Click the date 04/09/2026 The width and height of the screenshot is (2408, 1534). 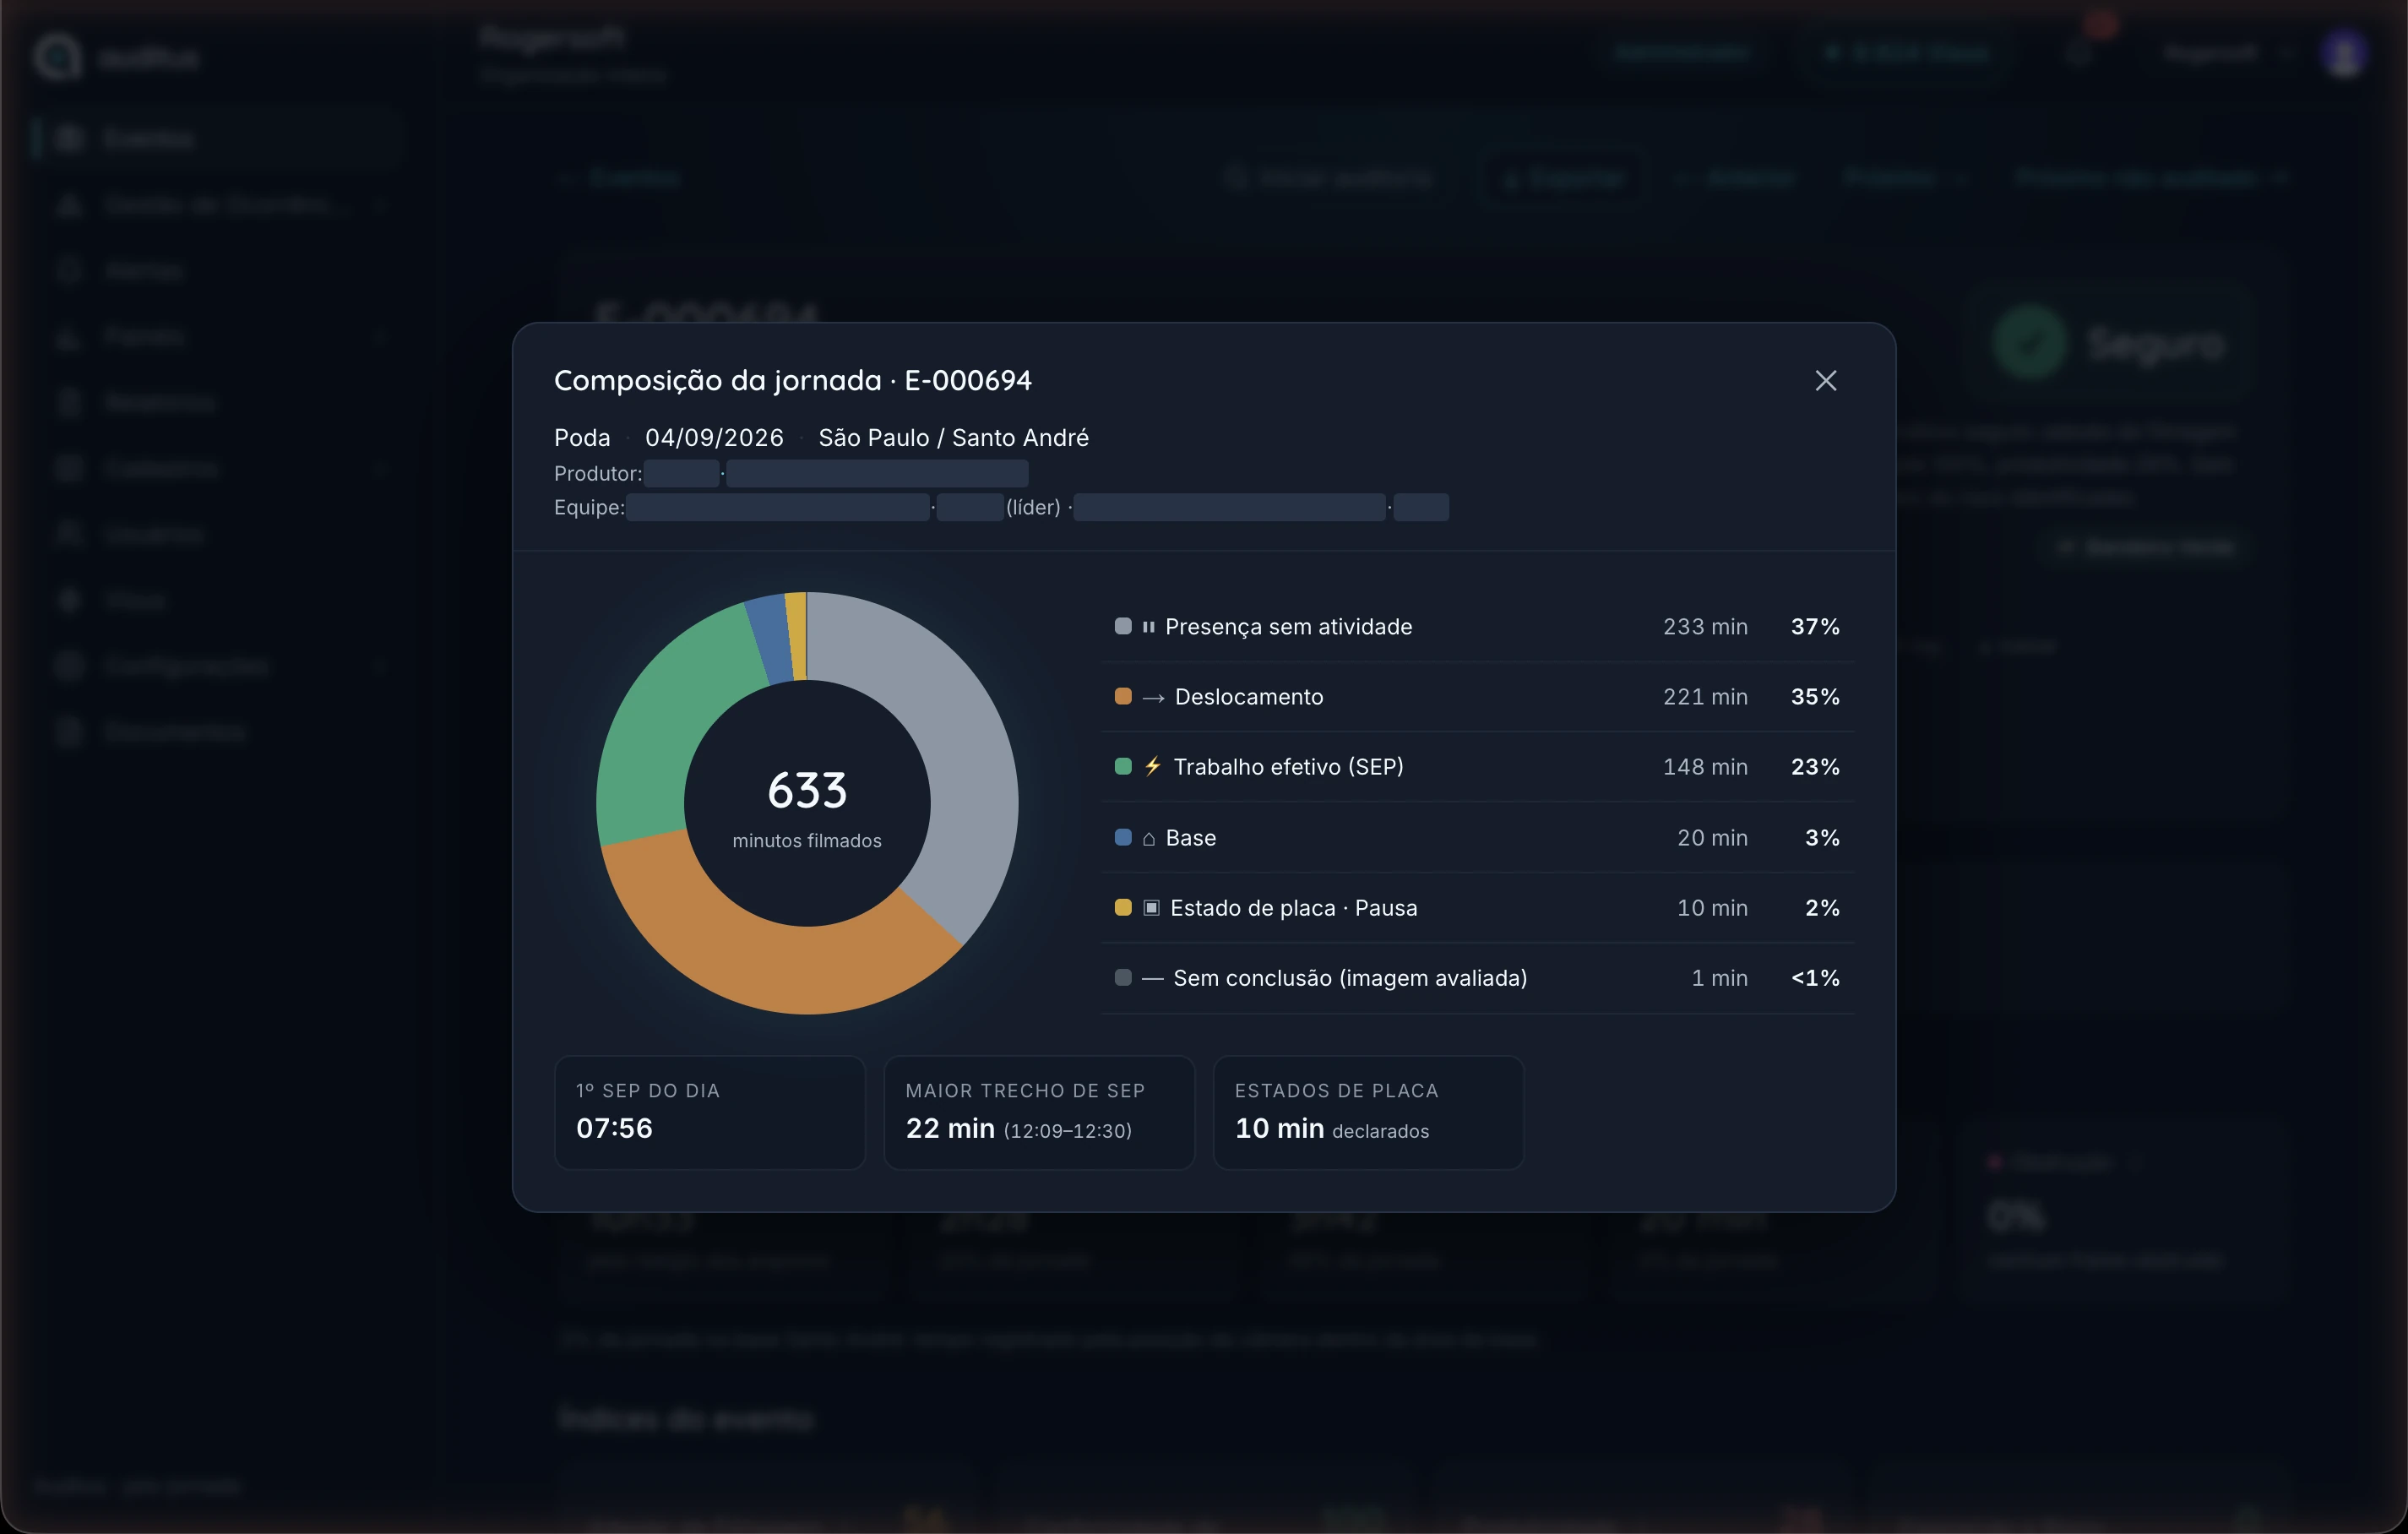click(714, 438)
